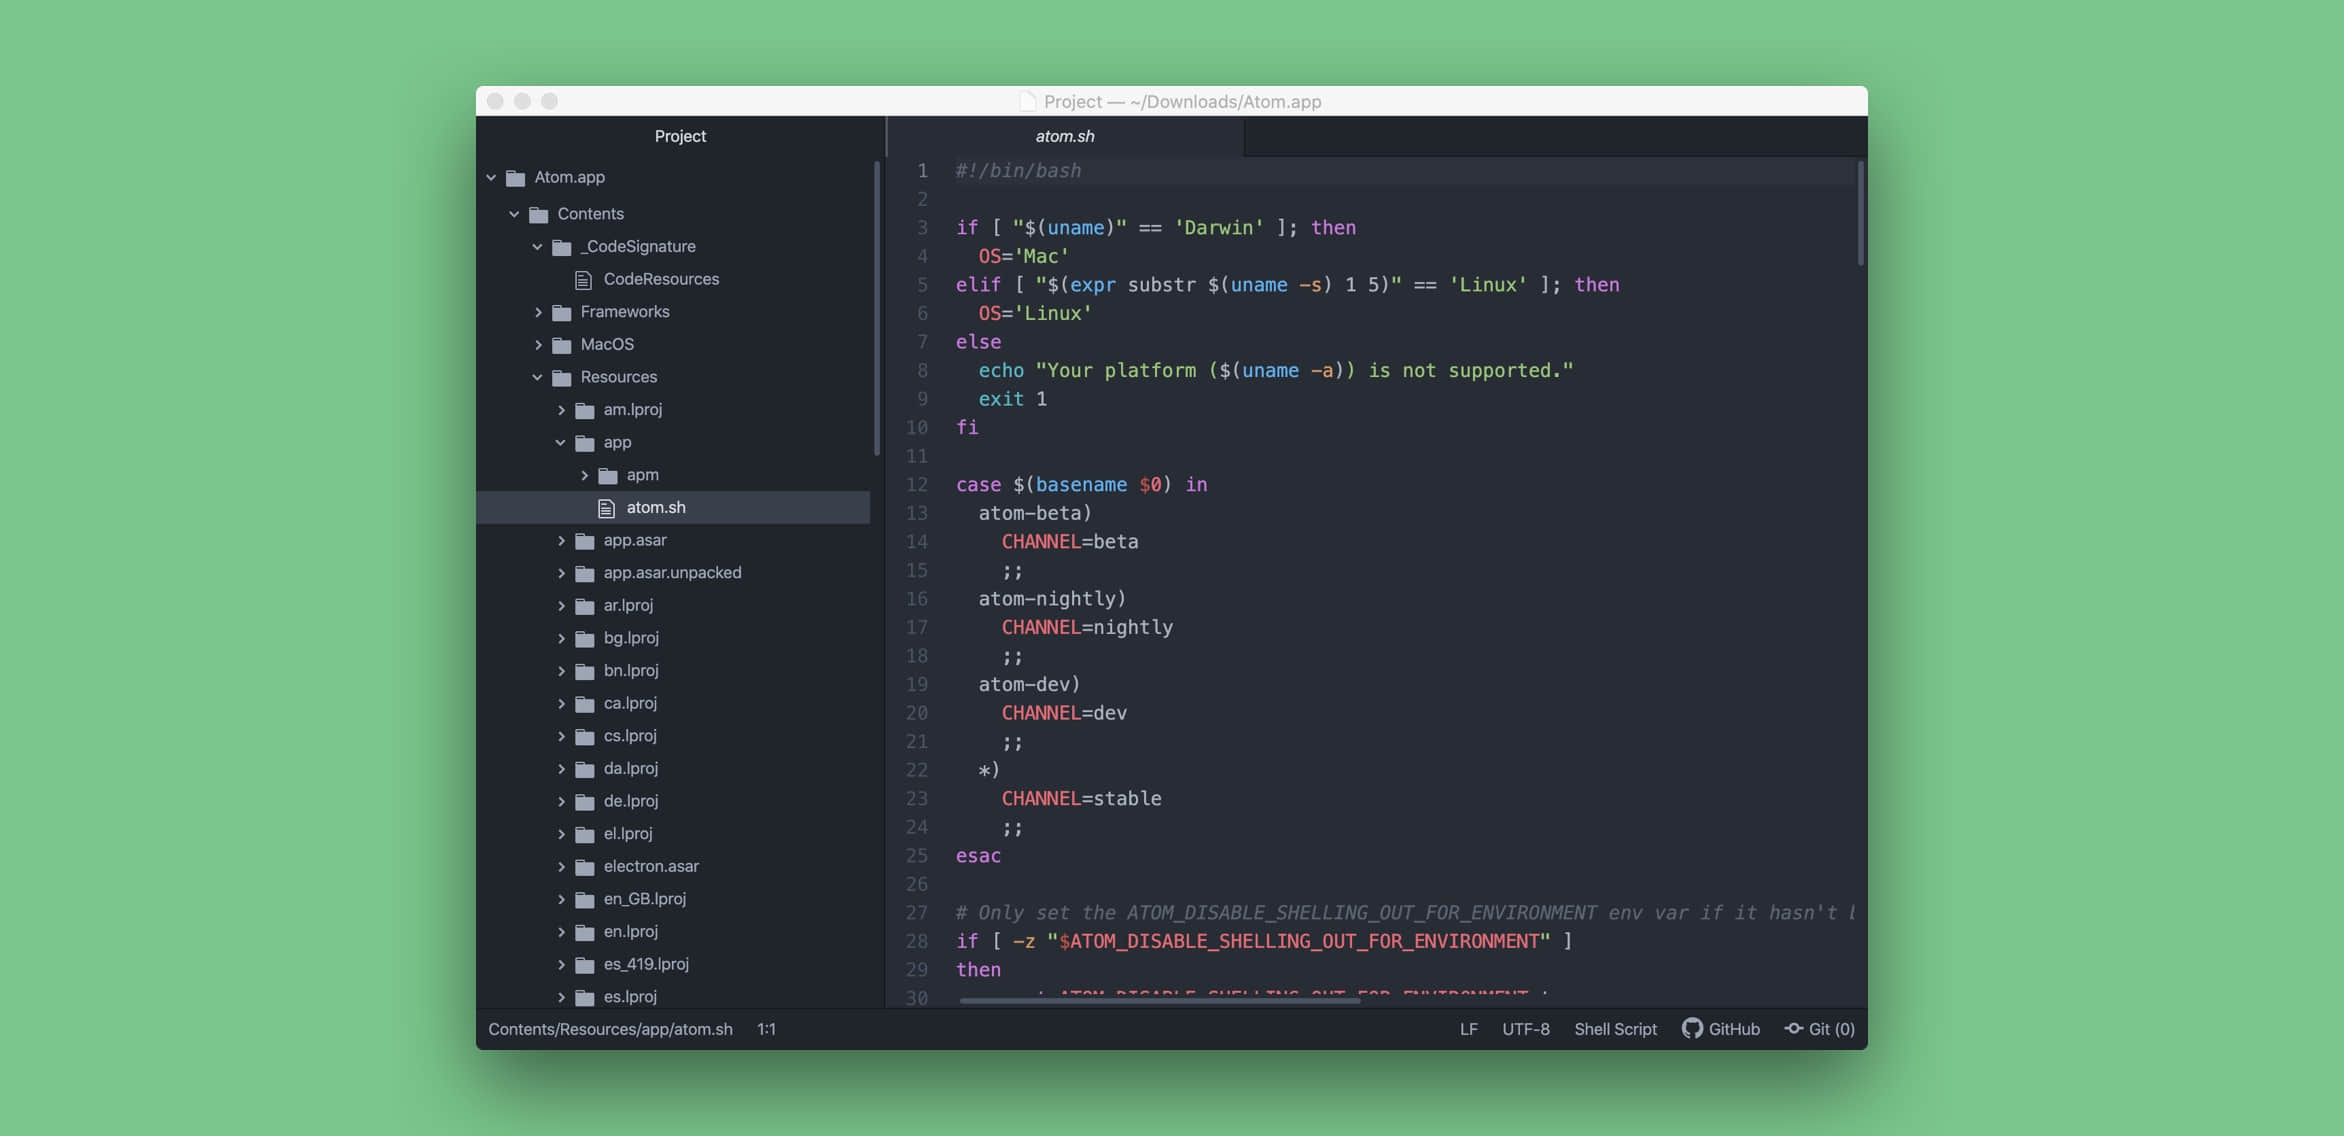The height and width of the screenshot is (1136, 2344).
Task: Select the Project panel header tab
Action: pos(680,136)
